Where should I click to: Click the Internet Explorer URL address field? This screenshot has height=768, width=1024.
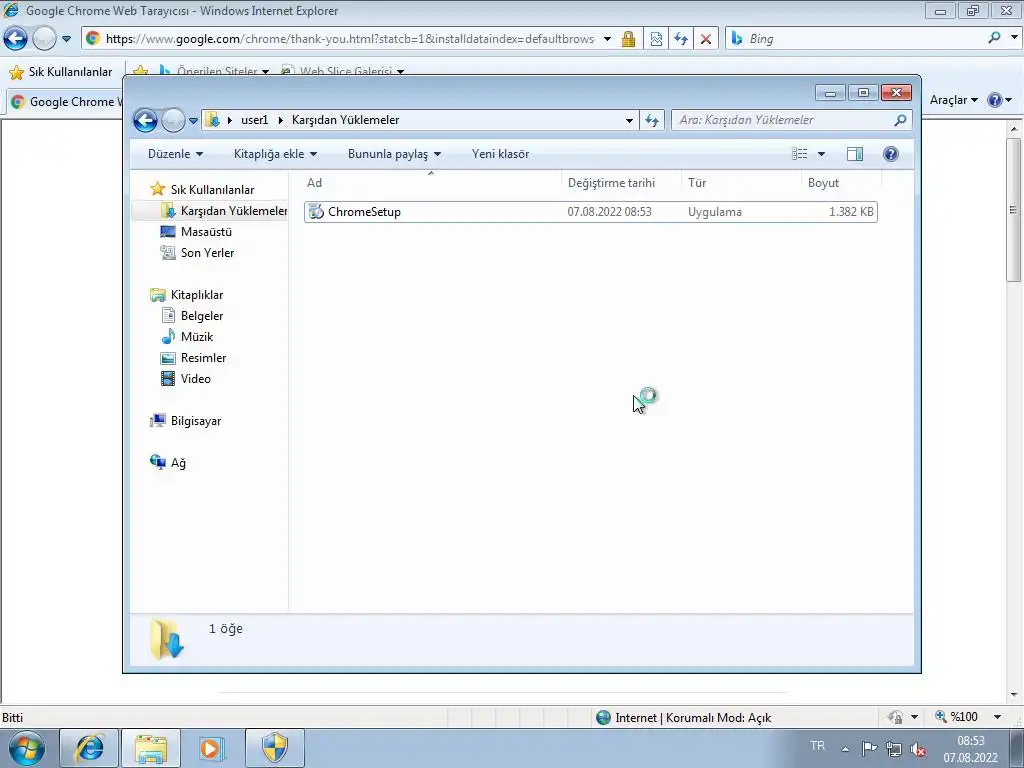[x=350, y=39]
